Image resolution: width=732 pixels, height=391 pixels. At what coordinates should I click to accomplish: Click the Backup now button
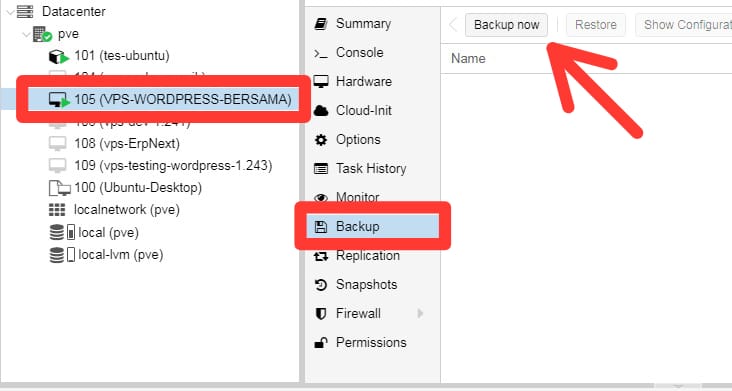506,25
